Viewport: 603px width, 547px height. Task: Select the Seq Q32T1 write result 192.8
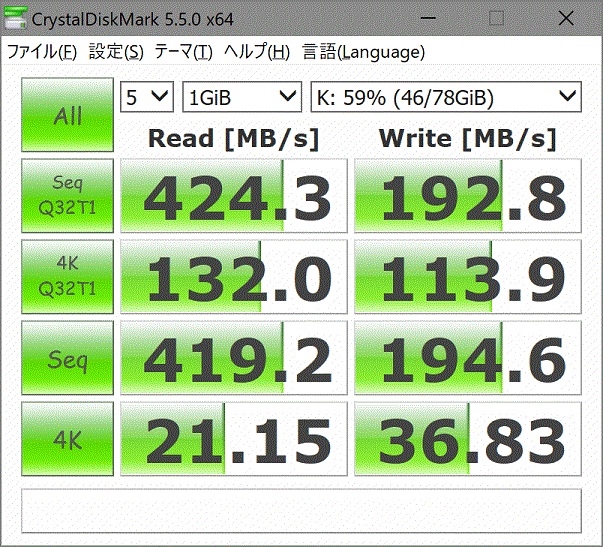468,196
